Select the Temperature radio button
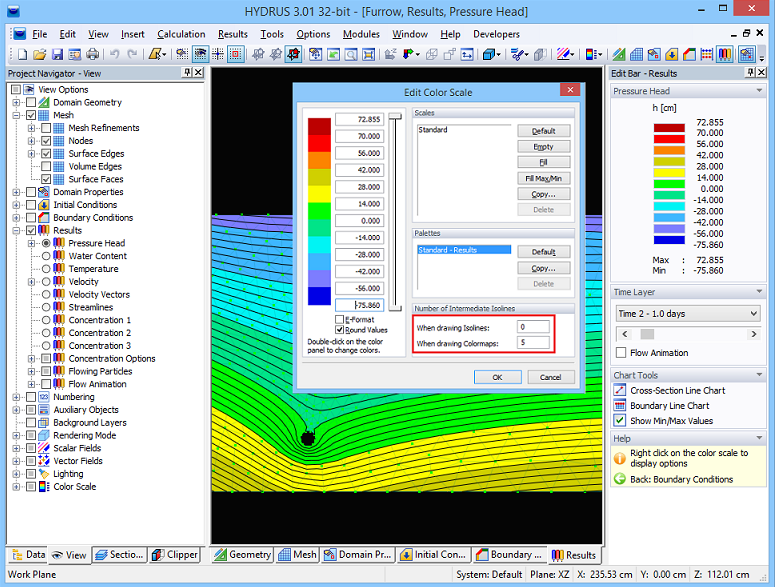775x587 pixels. [x=46, y=269]
